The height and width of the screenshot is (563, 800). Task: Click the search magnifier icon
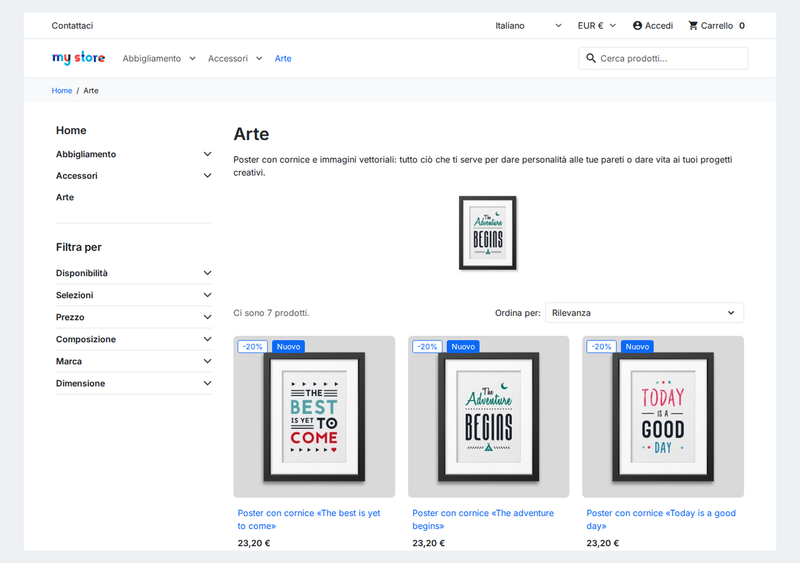click(591, 58)
